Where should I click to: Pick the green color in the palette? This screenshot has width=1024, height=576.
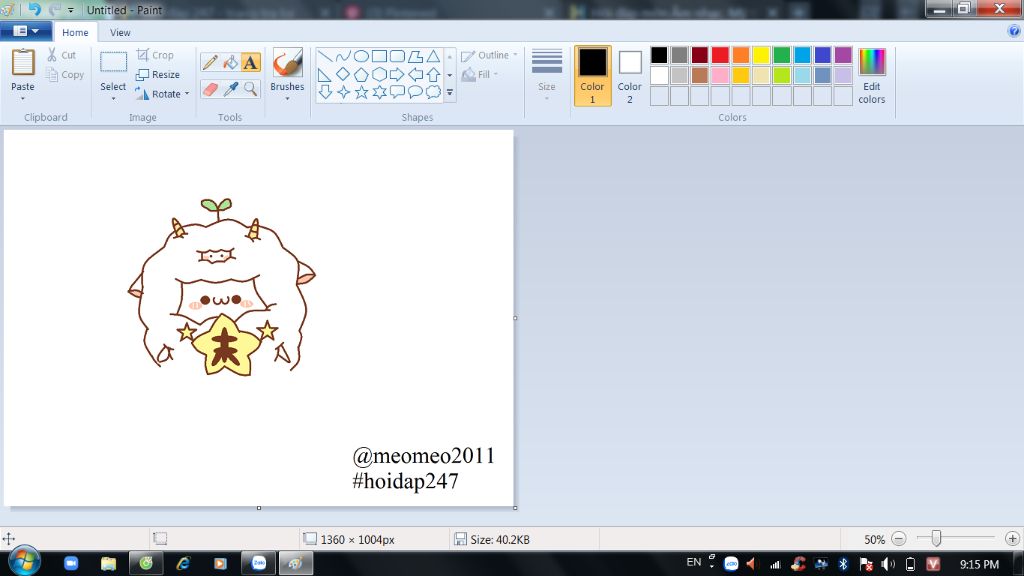tap(782, 55)
